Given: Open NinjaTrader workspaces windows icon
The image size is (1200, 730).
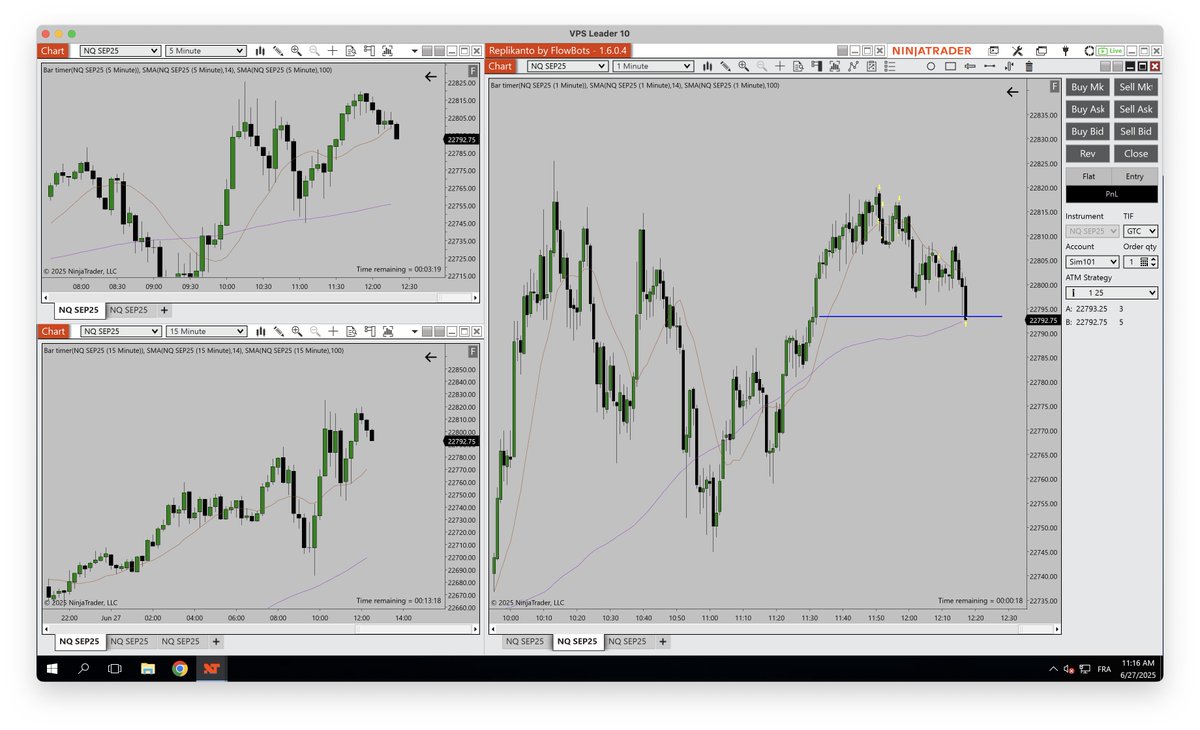Looking at the screenshot, I should point(1041,51).
